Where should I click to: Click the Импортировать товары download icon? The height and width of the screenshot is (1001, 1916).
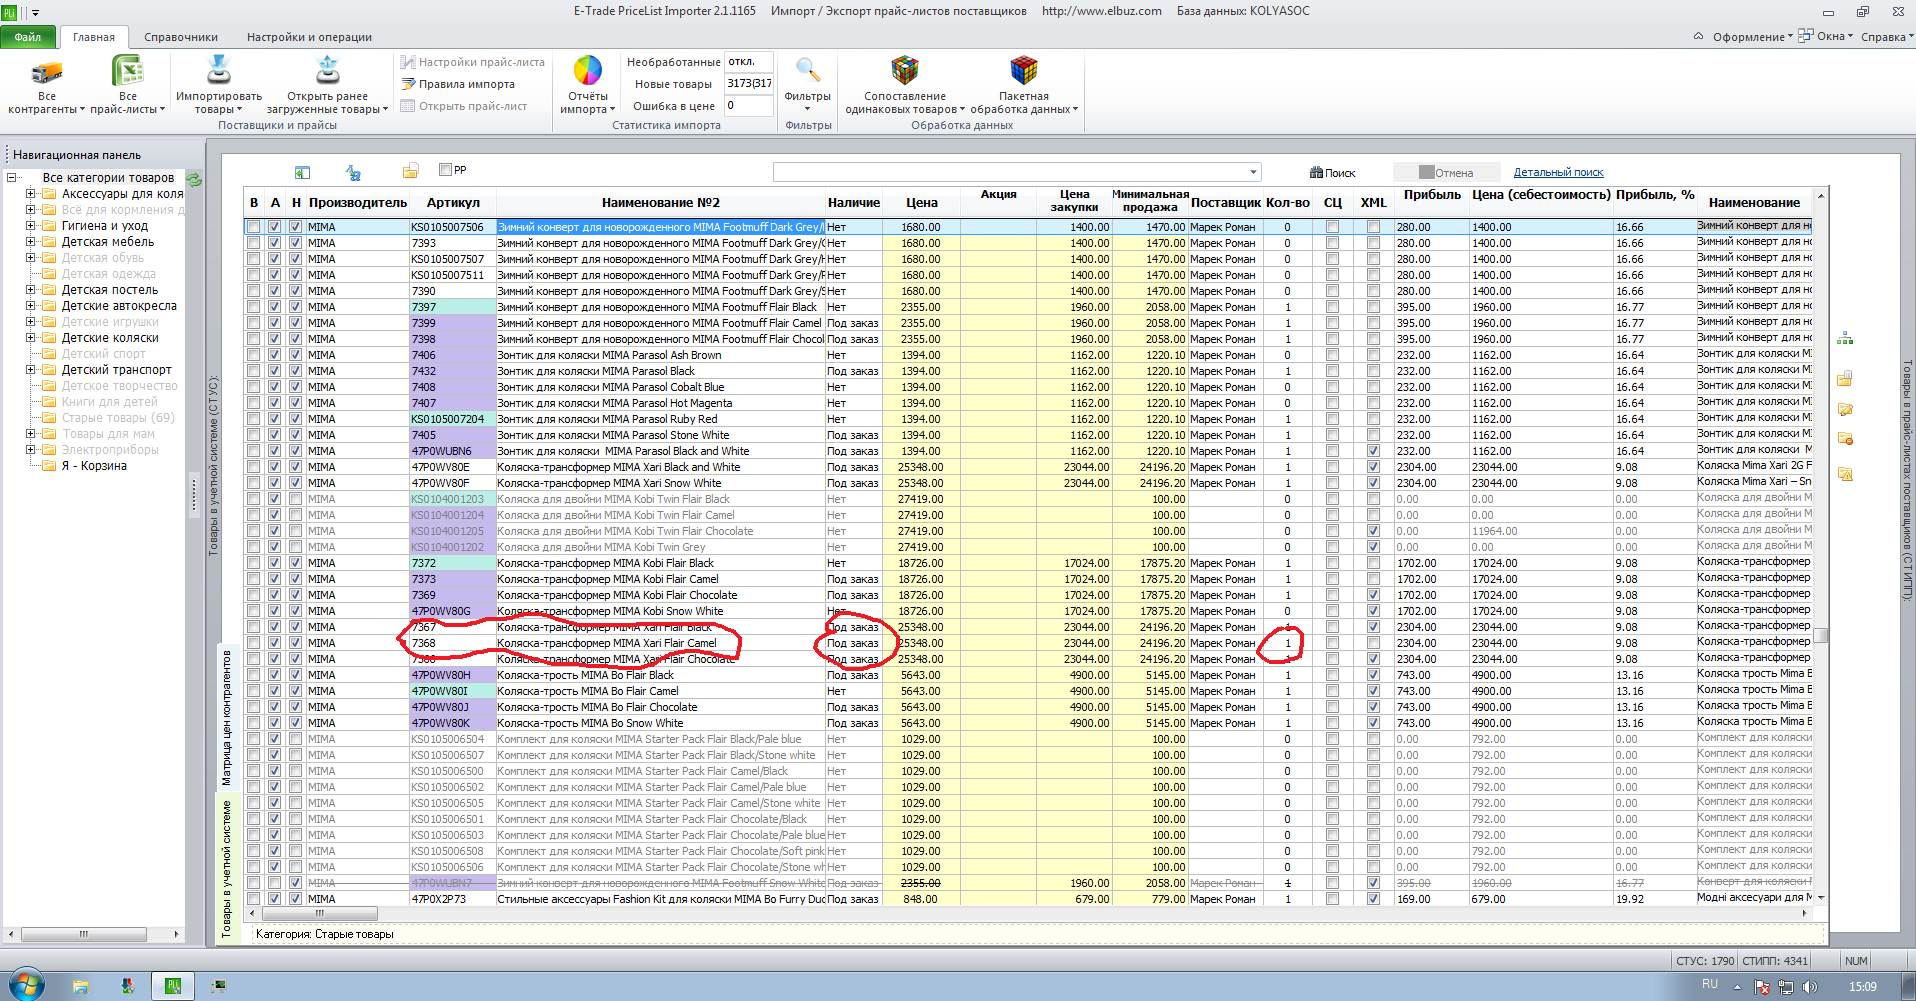pos(218,71)
